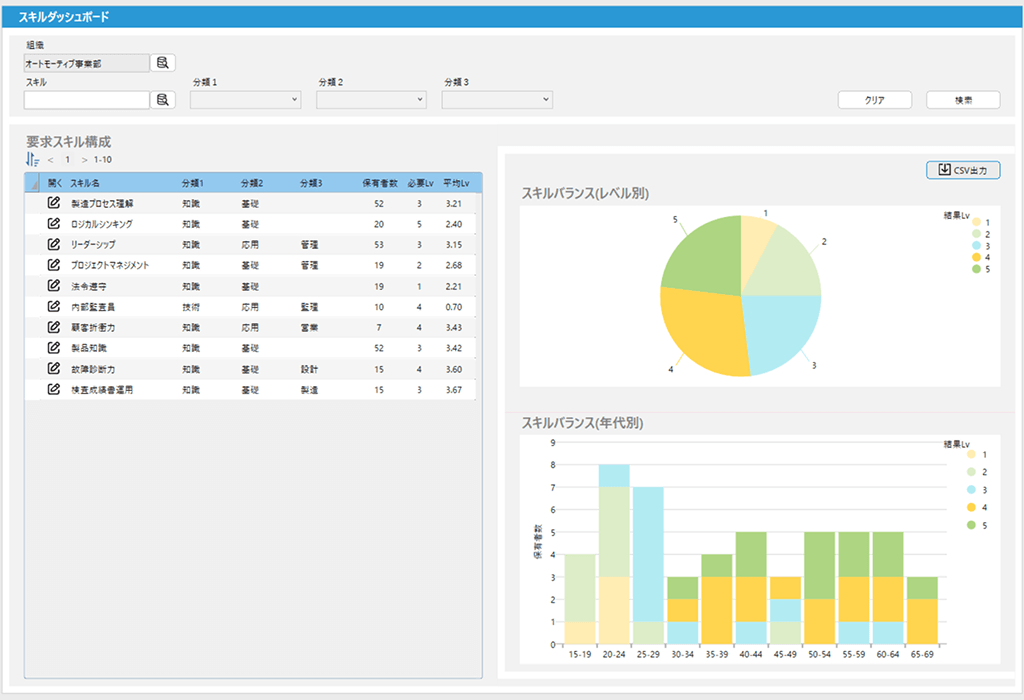Open edit icon for 法令遵守 row
Viewport: 1024px width, 700px height.
pyautogui.click(x=54, y=286)
